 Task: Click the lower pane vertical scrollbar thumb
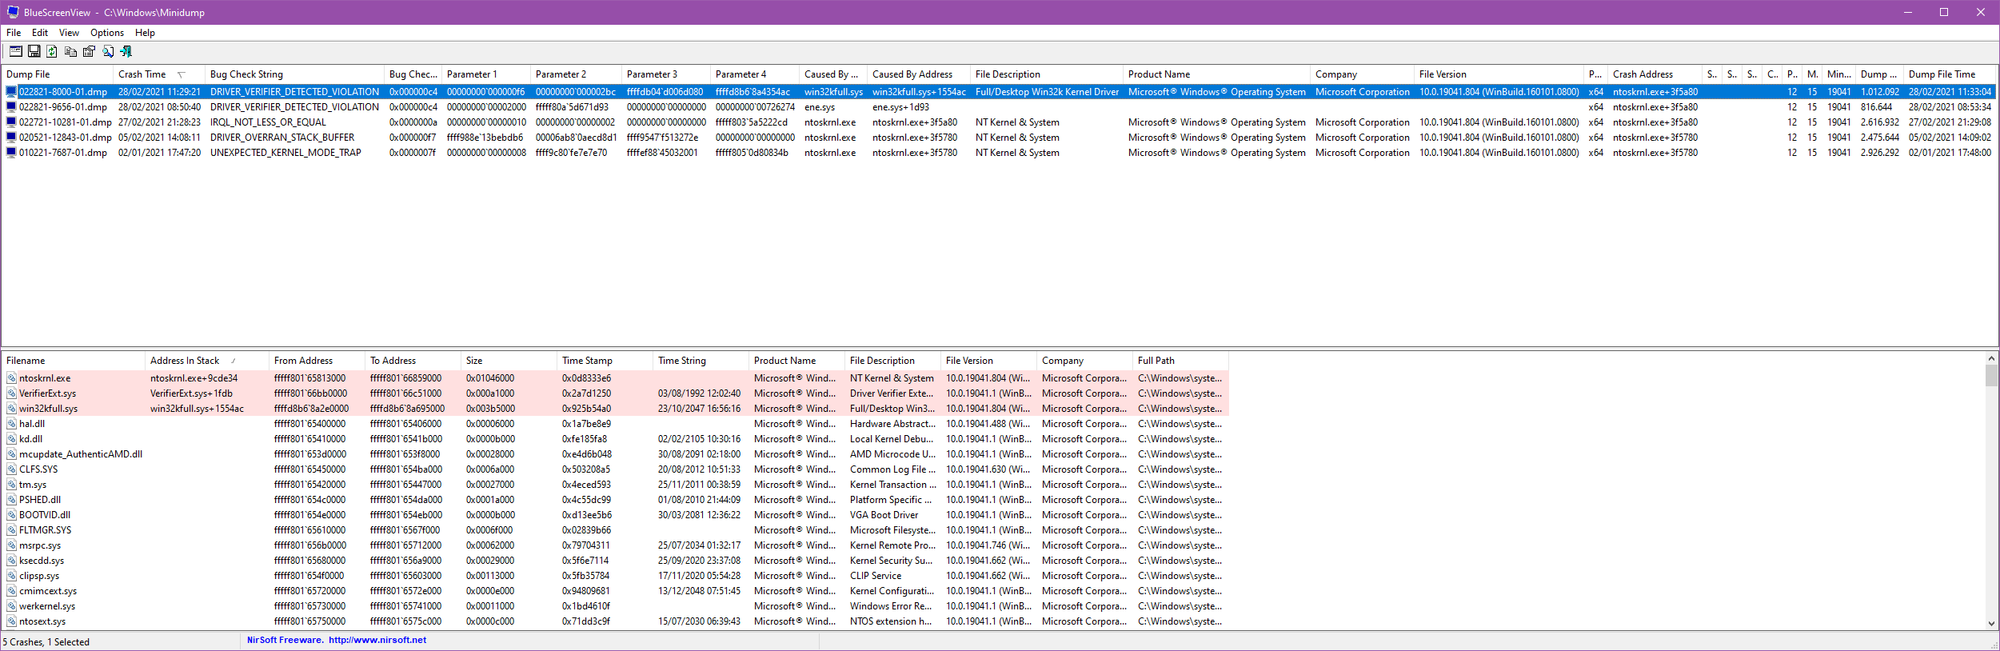click(x=1991, y=376)
